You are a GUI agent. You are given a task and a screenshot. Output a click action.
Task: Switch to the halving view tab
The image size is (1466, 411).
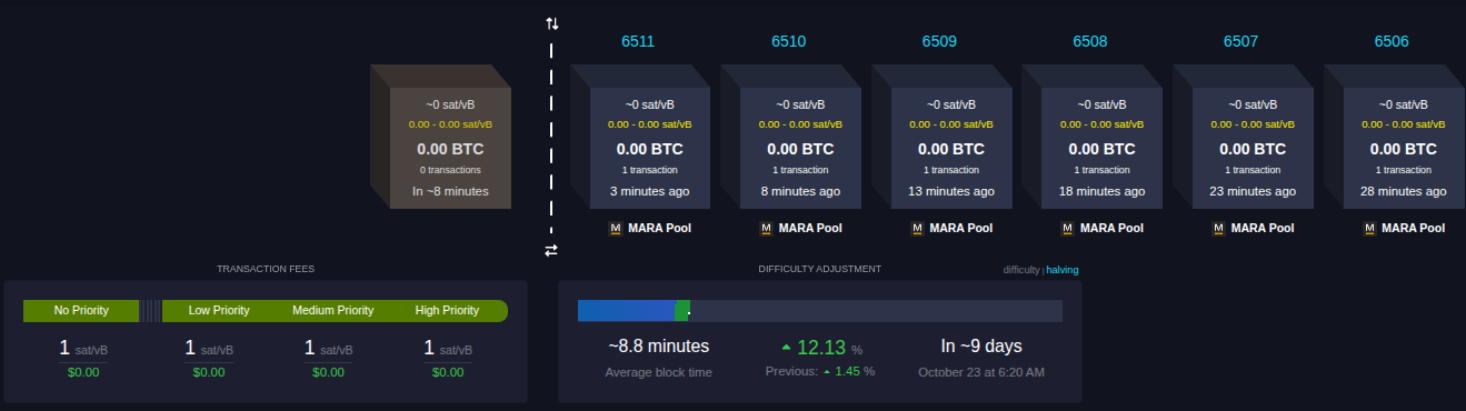coord(1062,270)
